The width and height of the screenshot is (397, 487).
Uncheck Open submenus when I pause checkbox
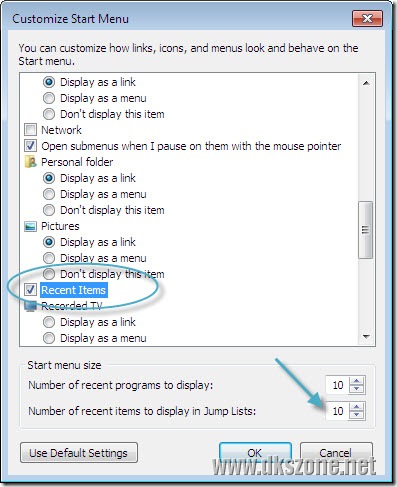pyautogui.click(x=30, y=146)
